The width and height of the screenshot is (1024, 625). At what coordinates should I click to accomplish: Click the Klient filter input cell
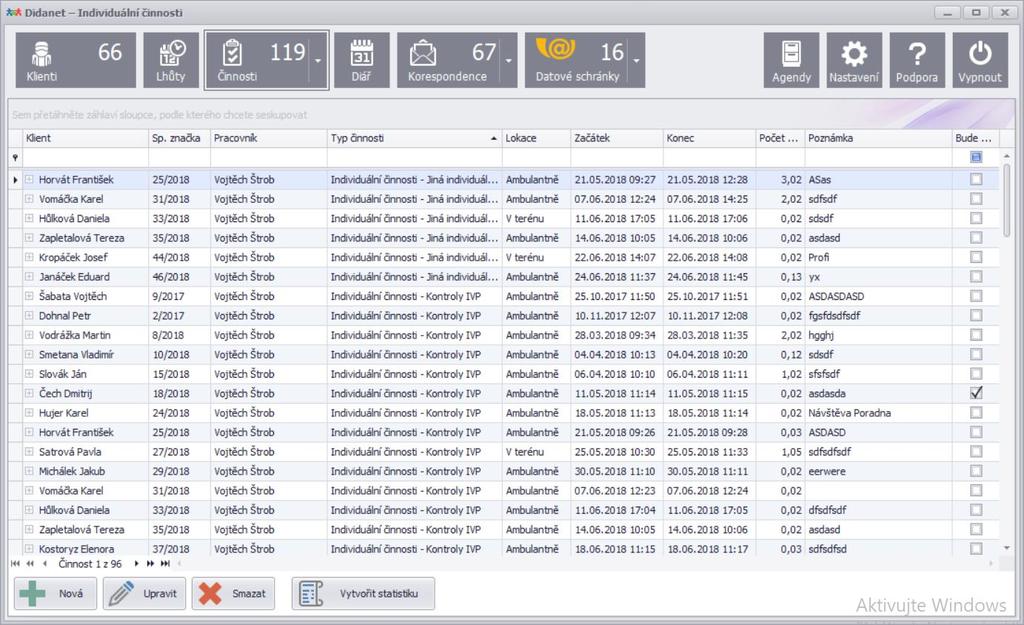[x=85, y=157]
